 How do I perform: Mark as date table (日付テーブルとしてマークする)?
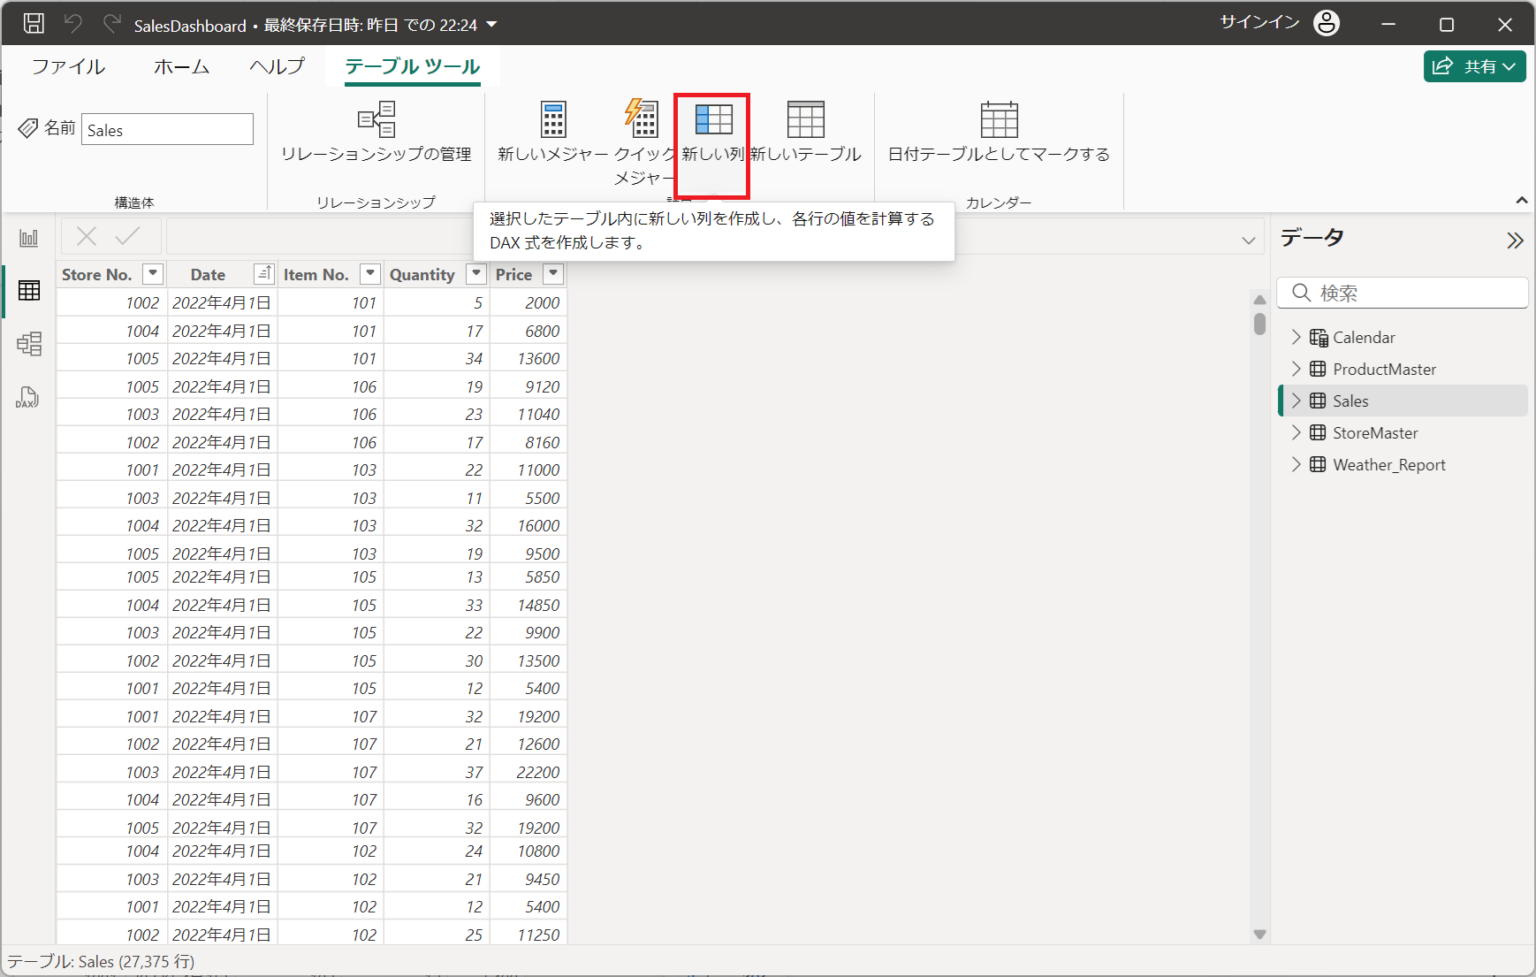pos(998,121)
